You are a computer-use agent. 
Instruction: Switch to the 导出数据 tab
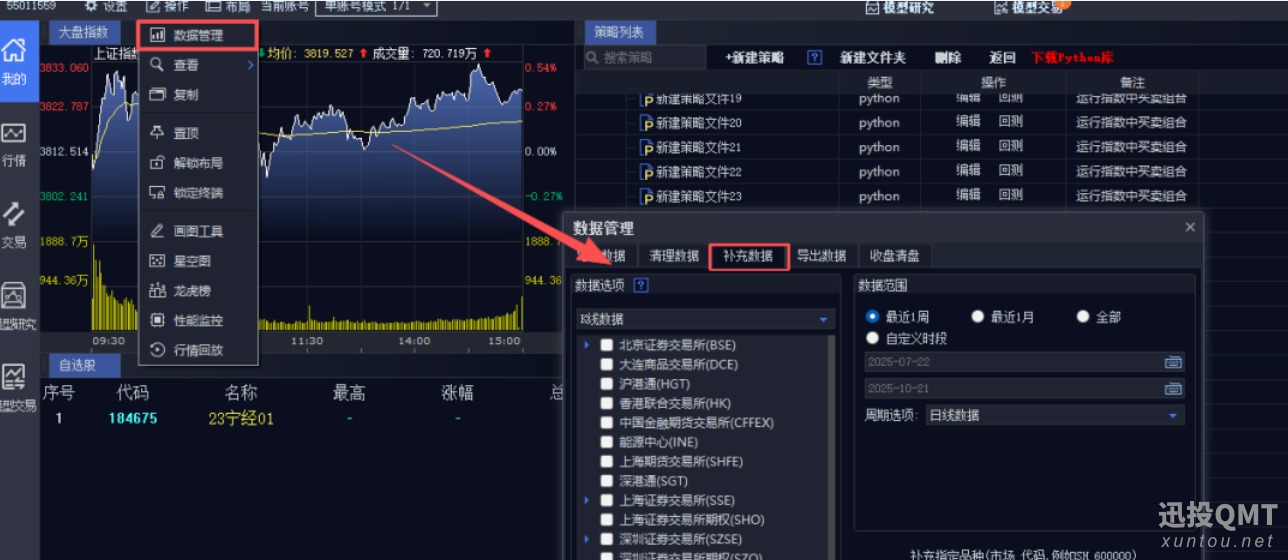coord(821,256)
